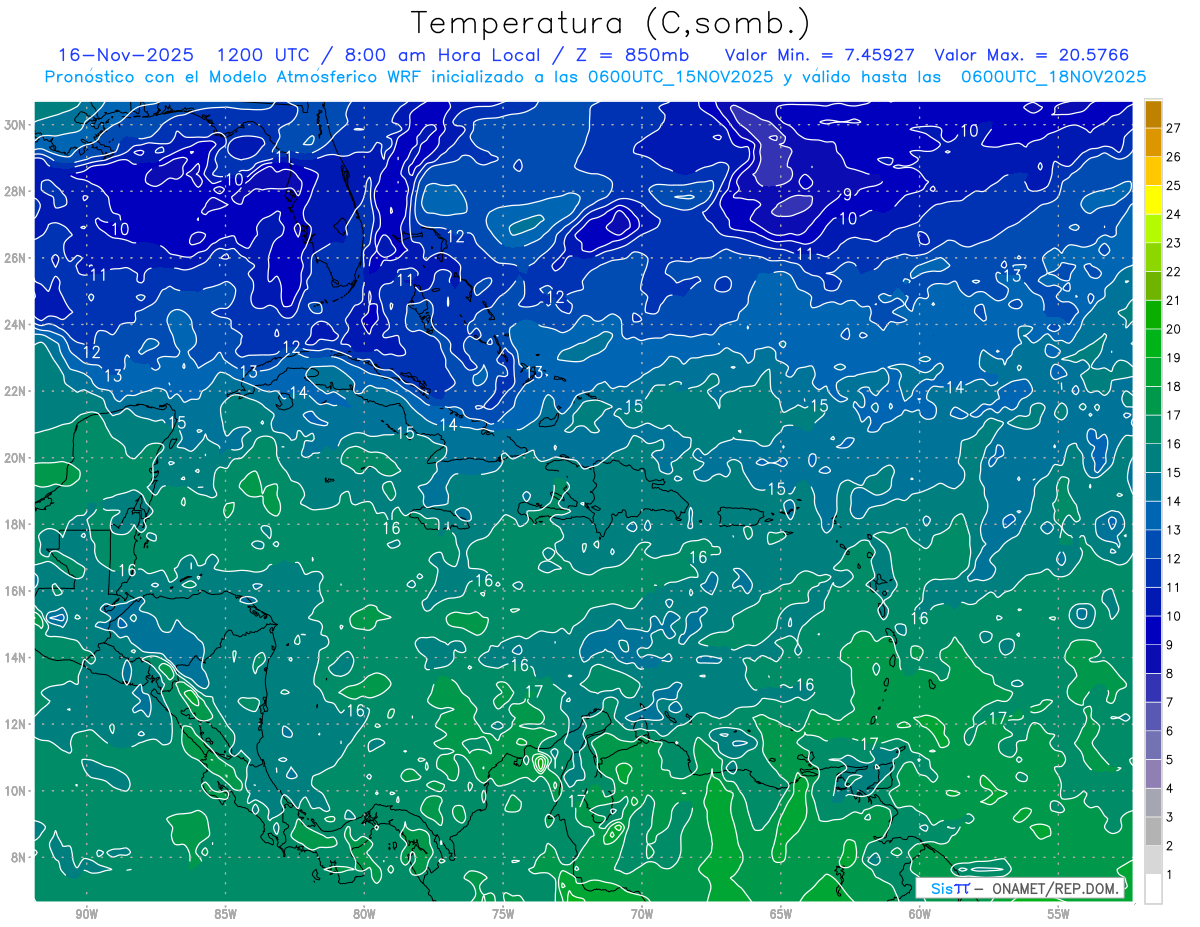The width and height of the screenshot is (1200, 927).
Task: Click the brown band atop the color bar
Action: point(1153,114)
